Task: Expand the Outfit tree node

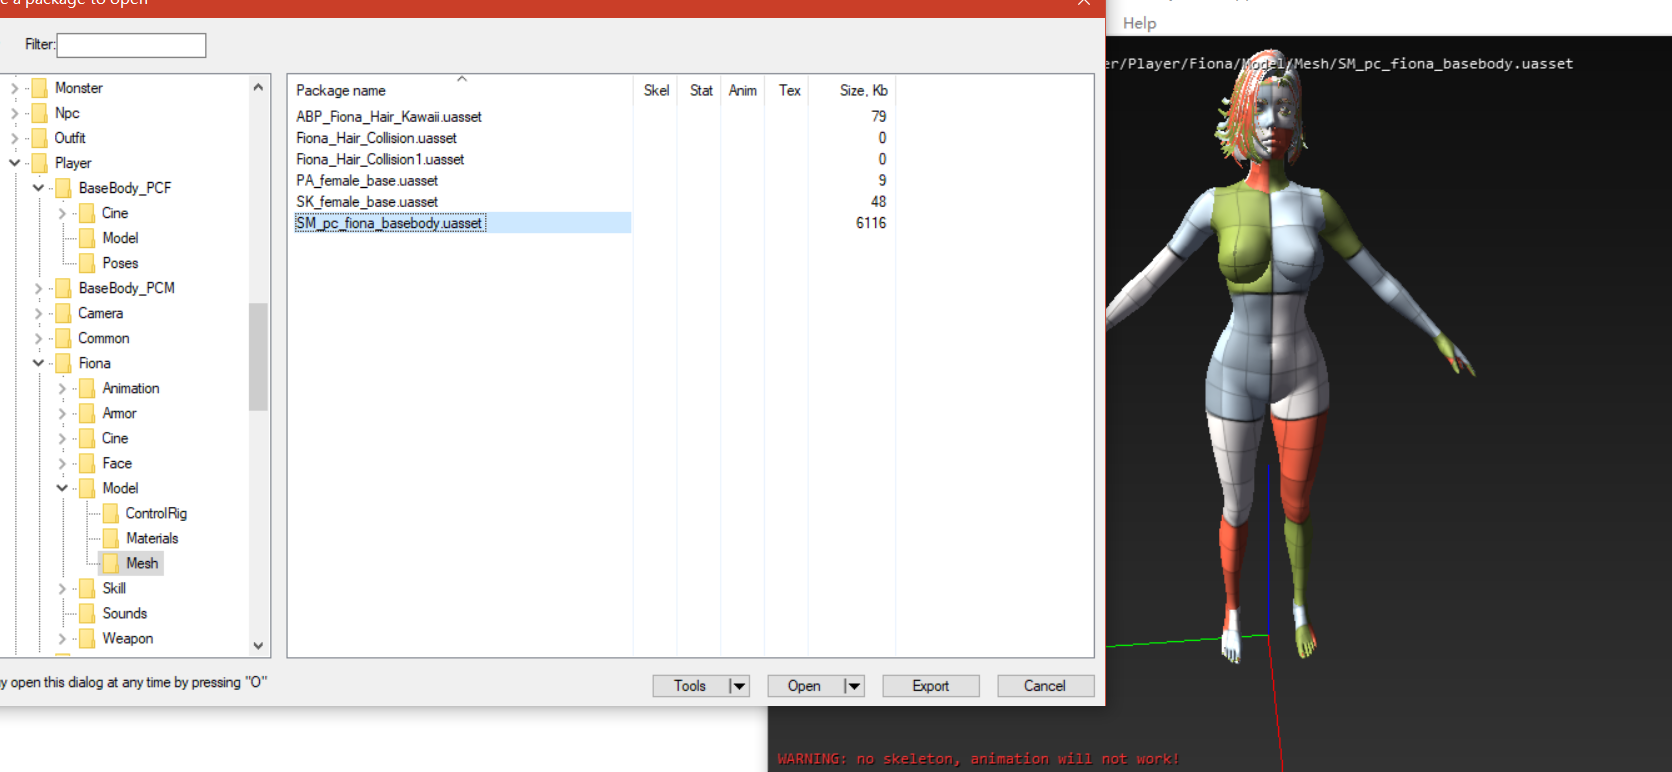Action: tap(14, 138)
